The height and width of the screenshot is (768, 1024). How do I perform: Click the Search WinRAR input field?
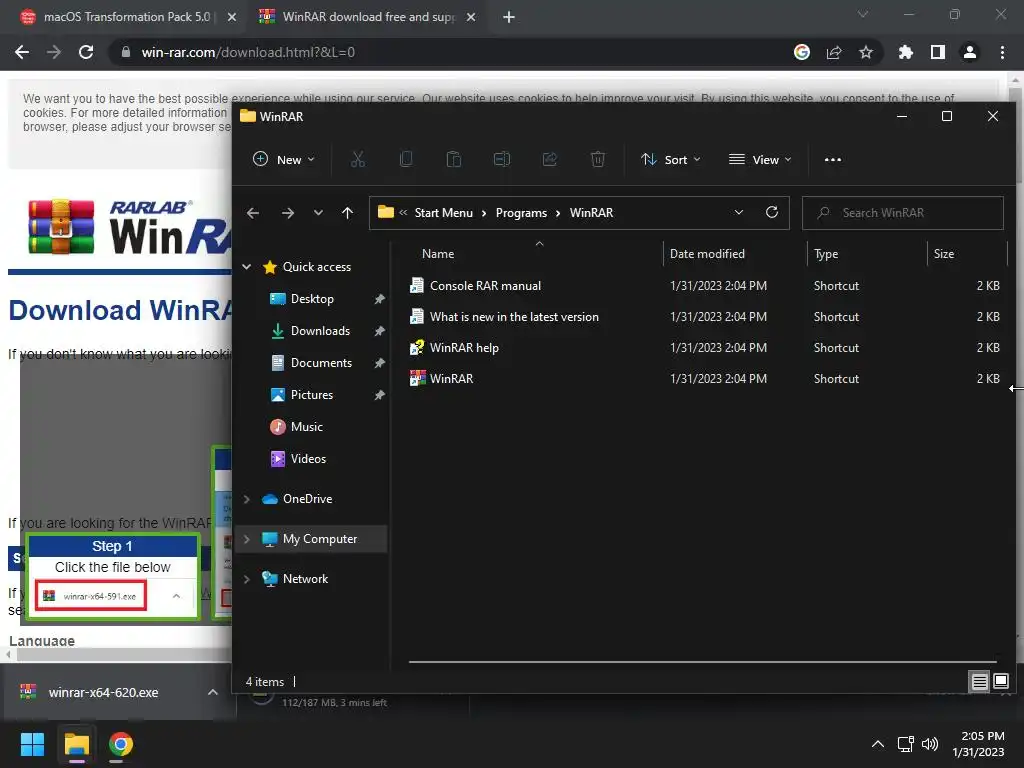903,213
